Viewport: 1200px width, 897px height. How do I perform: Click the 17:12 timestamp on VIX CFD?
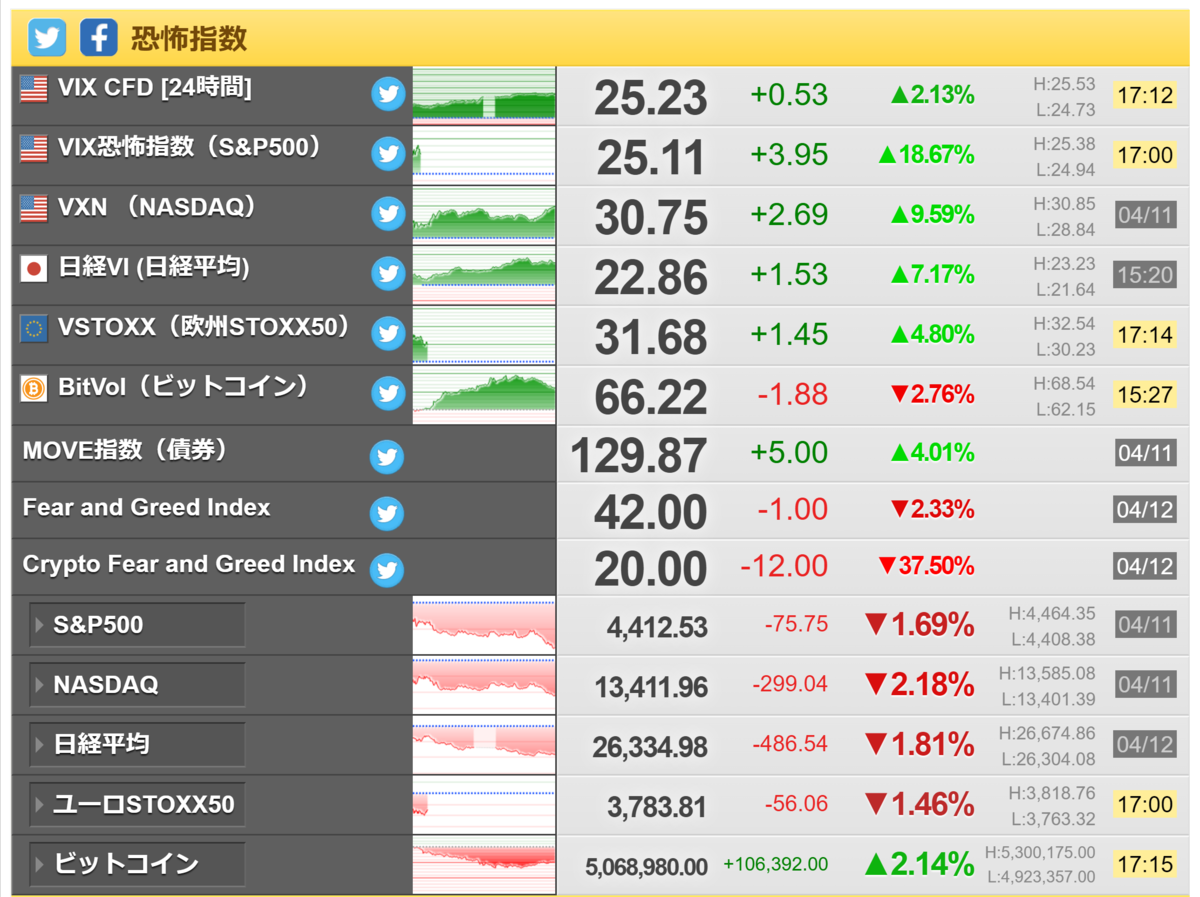pyautogui.click(x=1144, y=95)
